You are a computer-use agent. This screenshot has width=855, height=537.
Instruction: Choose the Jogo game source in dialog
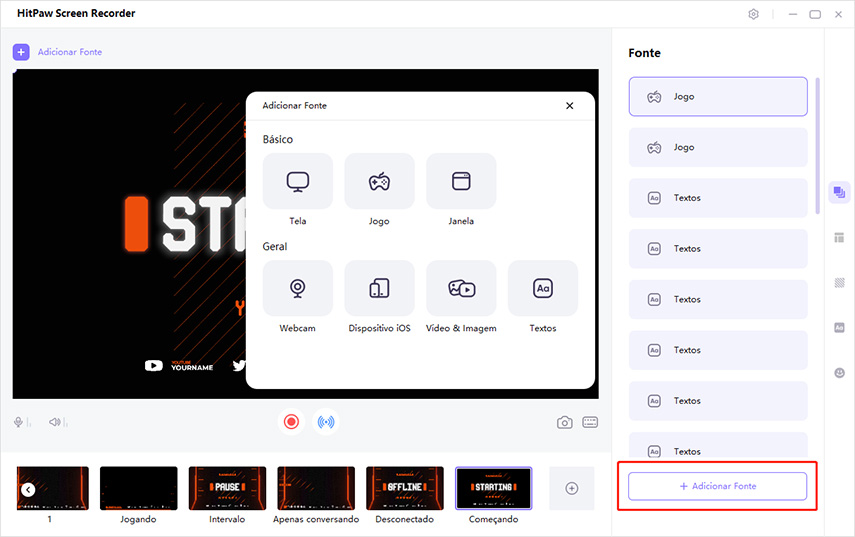[x=380, y=181]
